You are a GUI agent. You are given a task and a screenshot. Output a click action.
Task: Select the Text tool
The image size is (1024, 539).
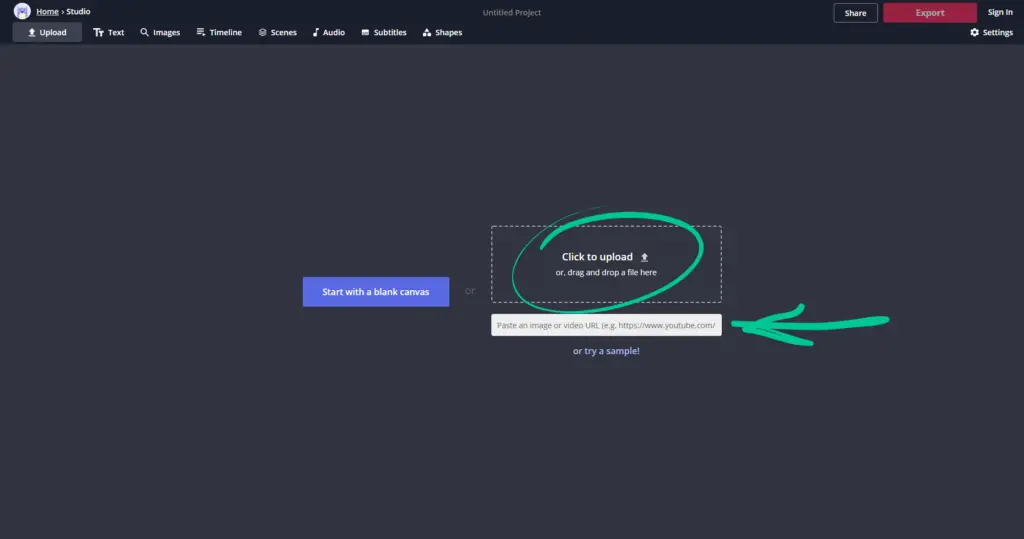click(109, 33)
